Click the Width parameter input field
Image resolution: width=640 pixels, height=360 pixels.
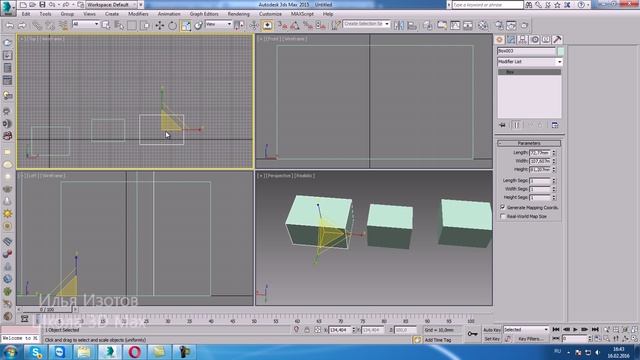[x=540, y=161]
